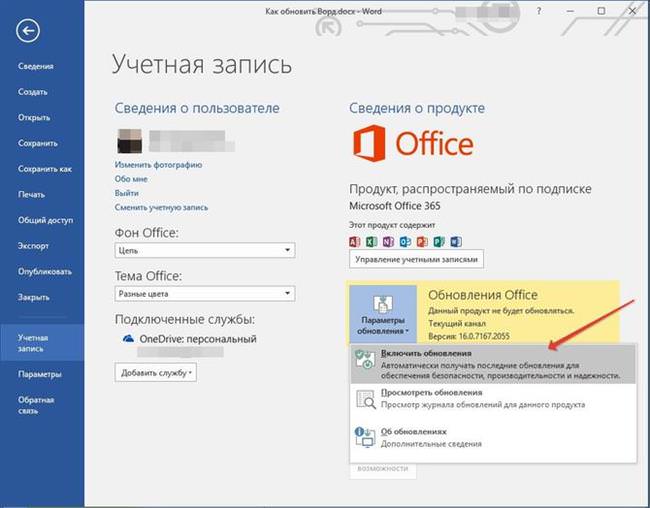Click the back arrow circle icon

coord(28,30)
